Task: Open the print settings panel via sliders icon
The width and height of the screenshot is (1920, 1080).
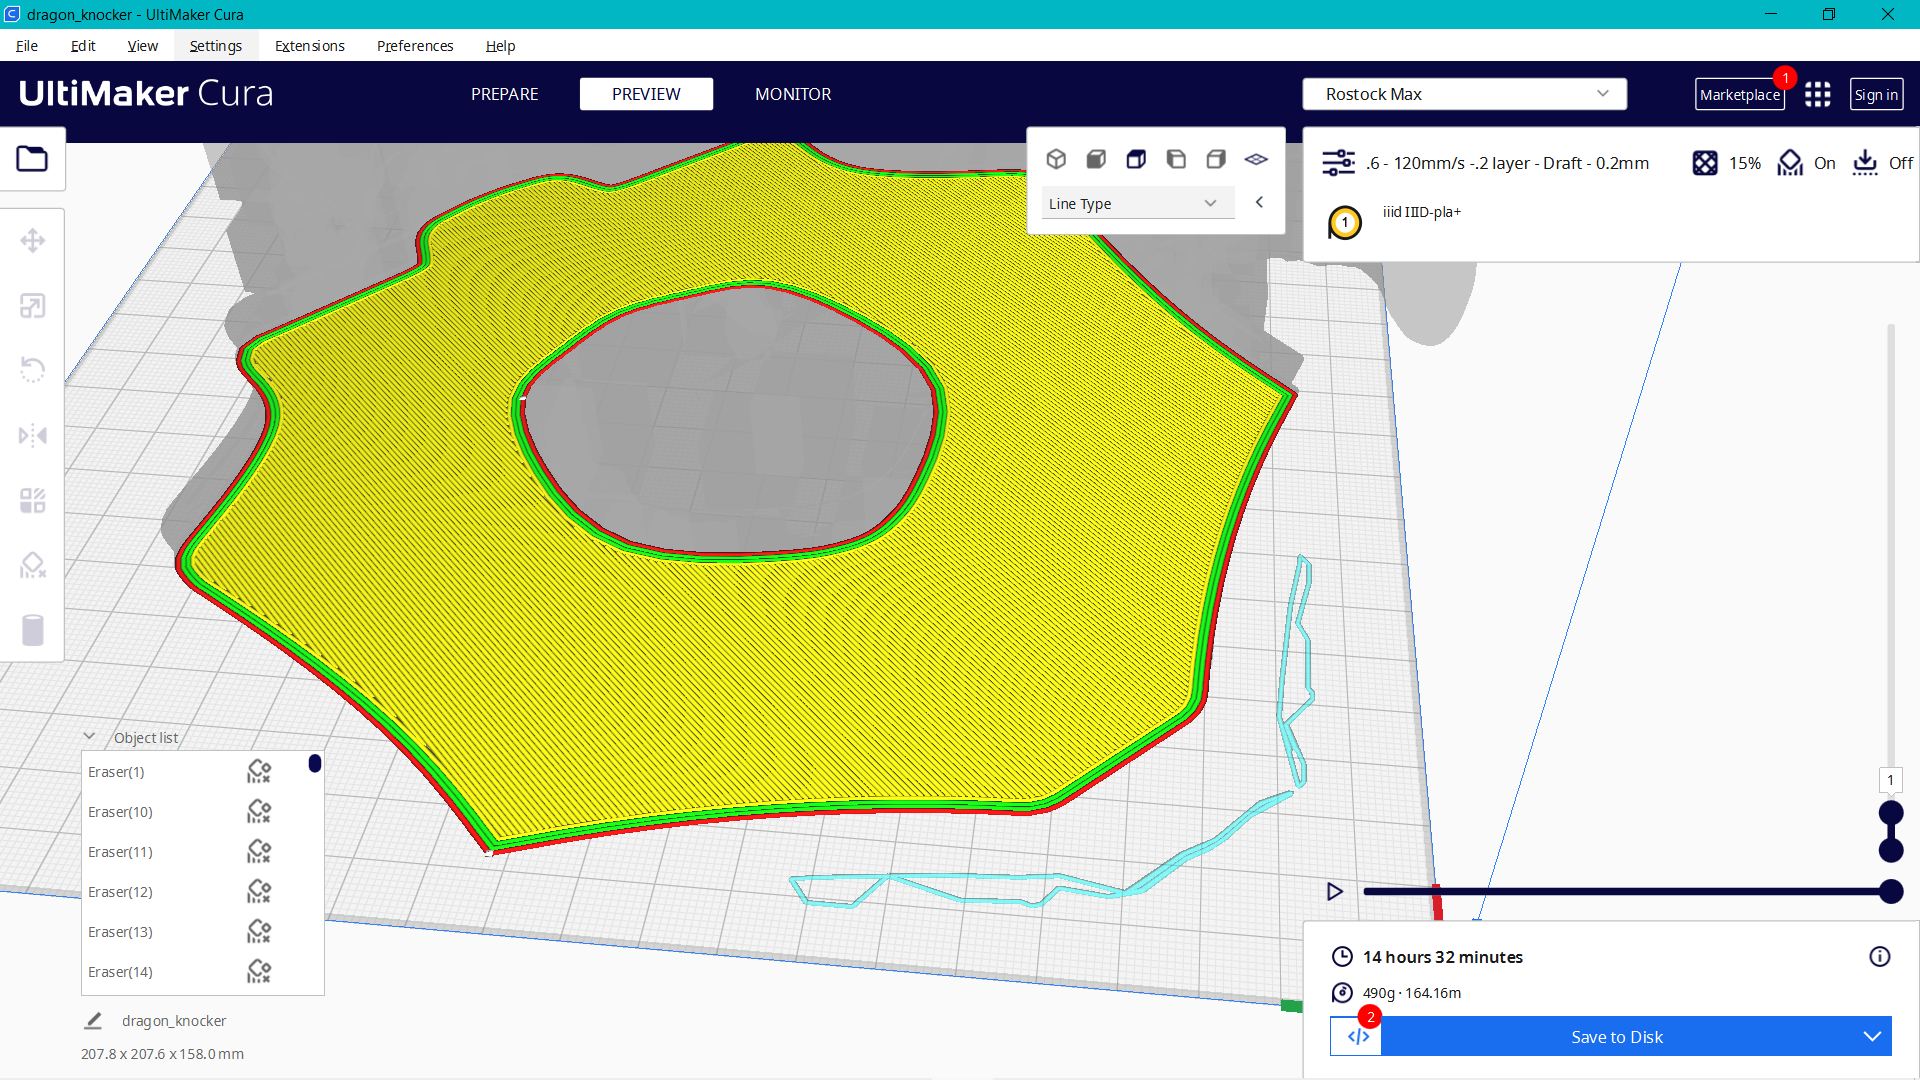Action: 1338,162
